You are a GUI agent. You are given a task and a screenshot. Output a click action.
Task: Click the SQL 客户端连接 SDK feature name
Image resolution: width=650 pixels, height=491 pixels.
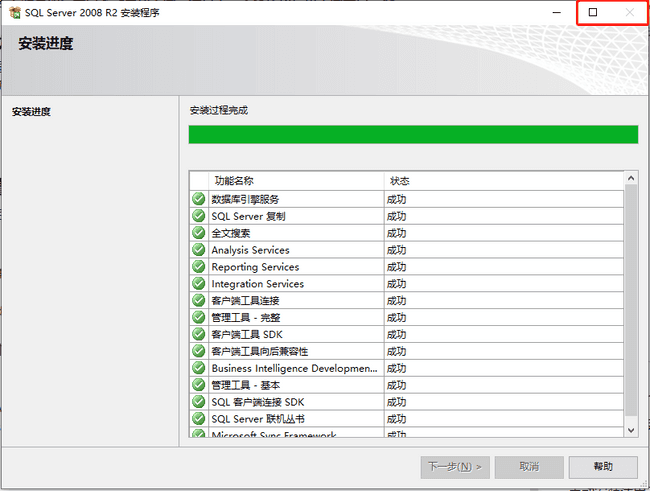click(258, 402)
